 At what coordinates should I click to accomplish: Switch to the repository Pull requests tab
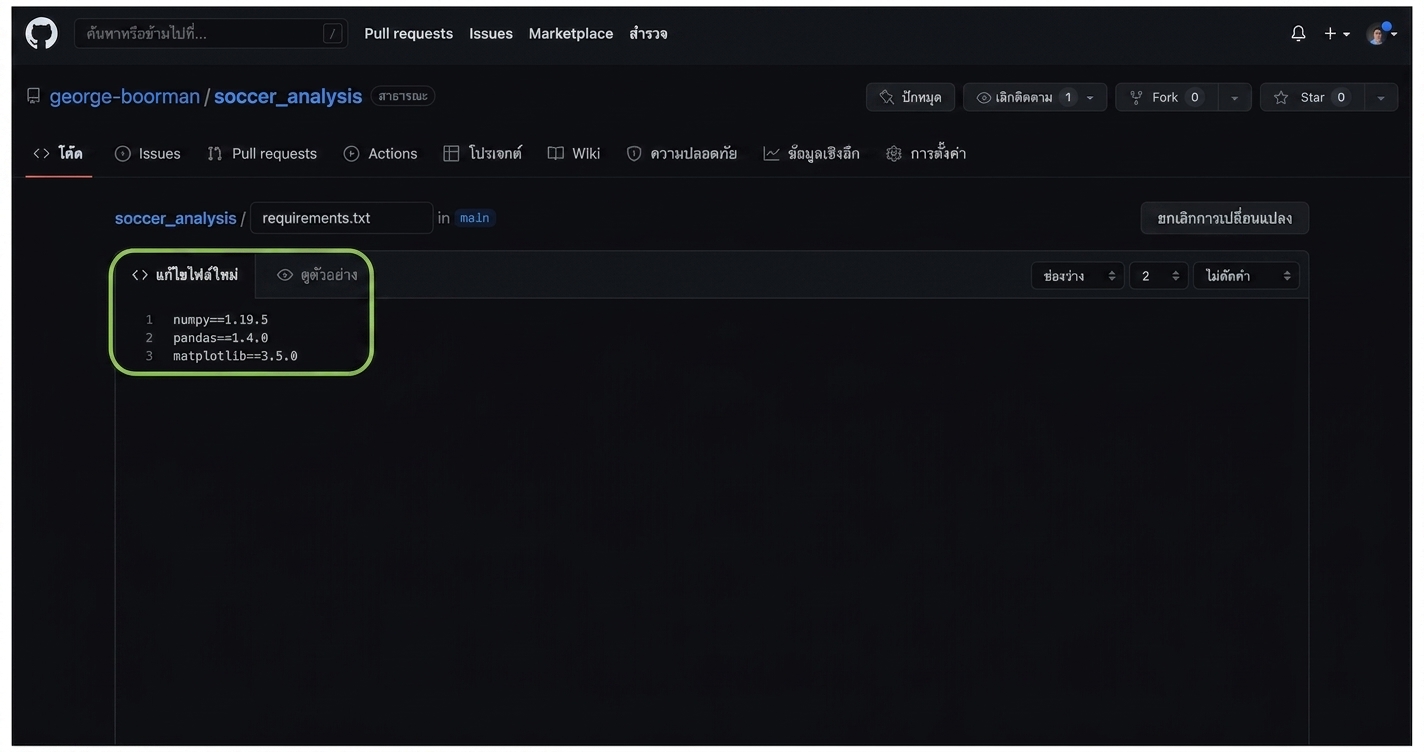click(262, 153)
